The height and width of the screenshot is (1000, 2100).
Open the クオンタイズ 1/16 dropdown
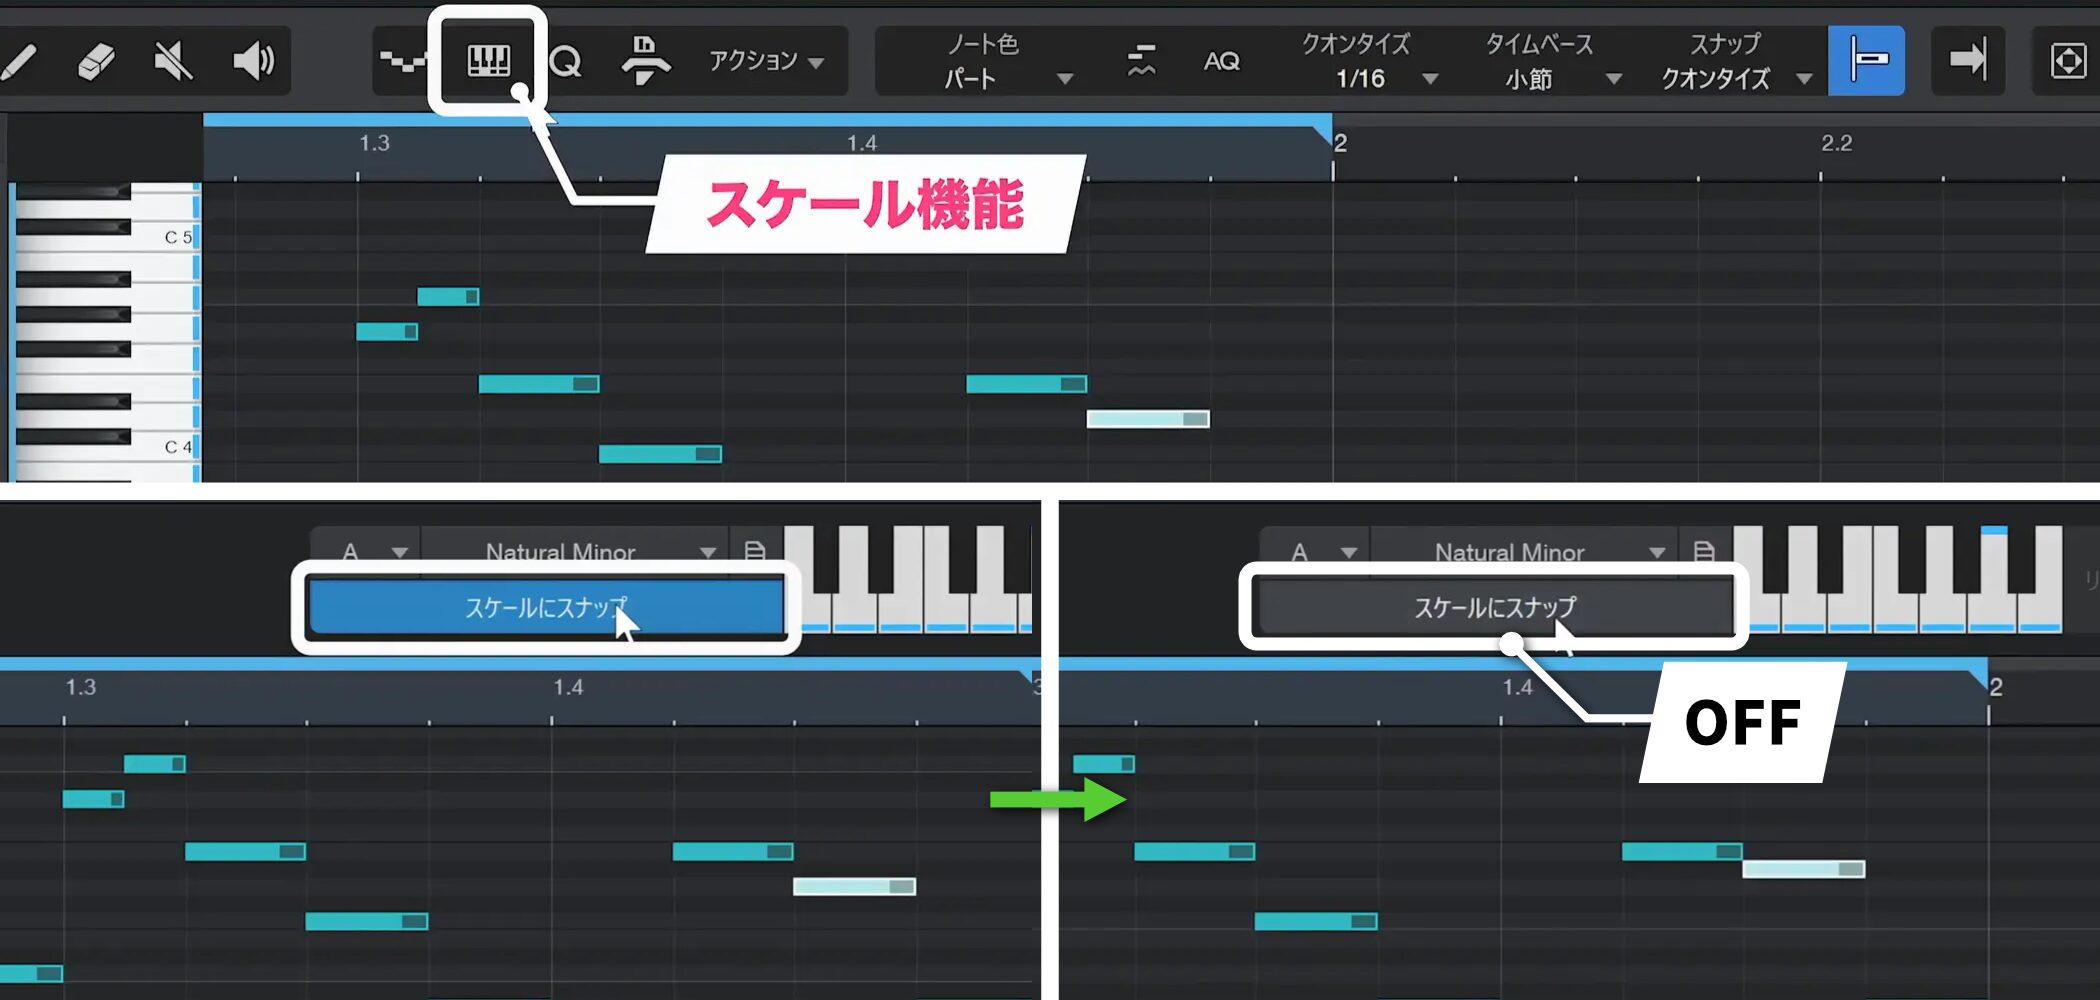click(x=1368, y=62)
